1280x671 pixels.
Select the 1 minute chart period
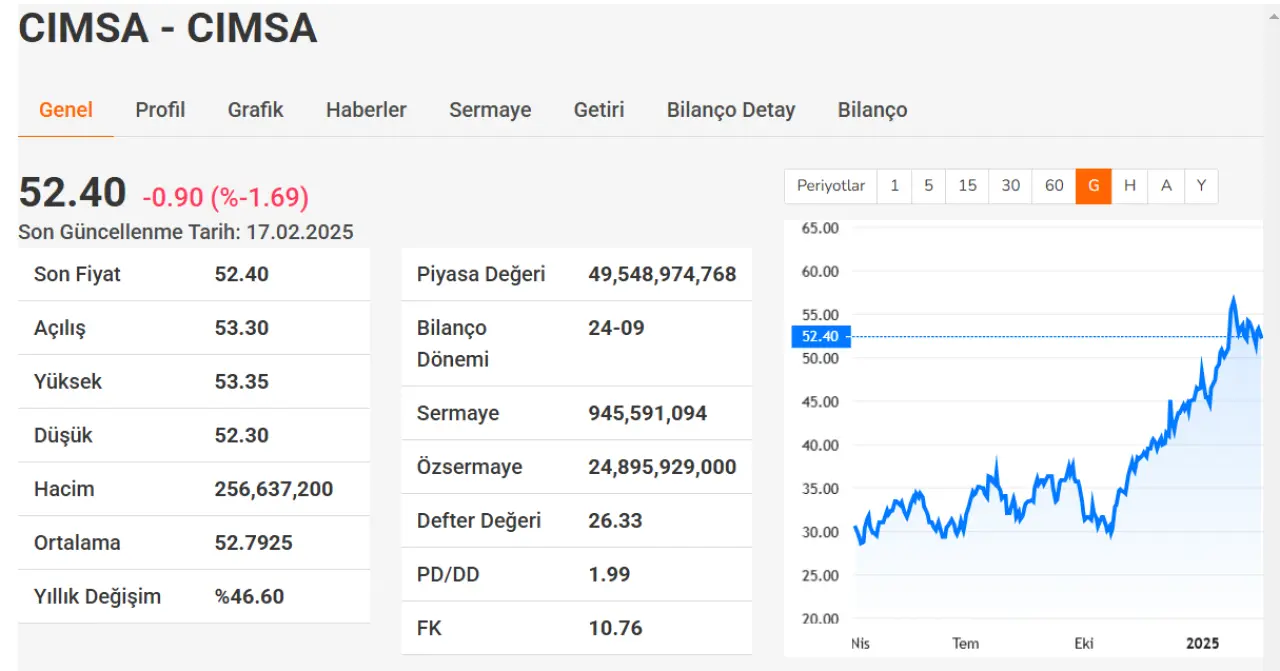[x=894, y=186]
